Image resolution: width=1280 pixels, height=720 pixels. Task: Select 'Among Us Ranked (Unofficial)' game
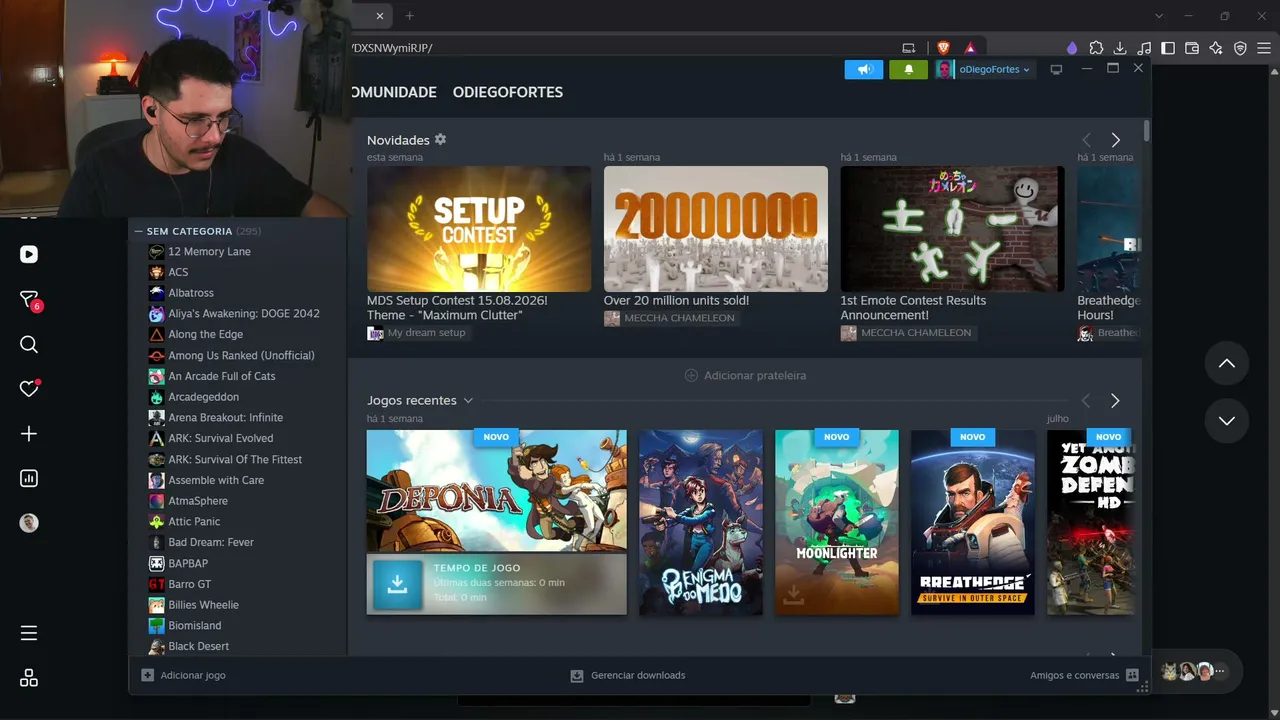(241, 355)
